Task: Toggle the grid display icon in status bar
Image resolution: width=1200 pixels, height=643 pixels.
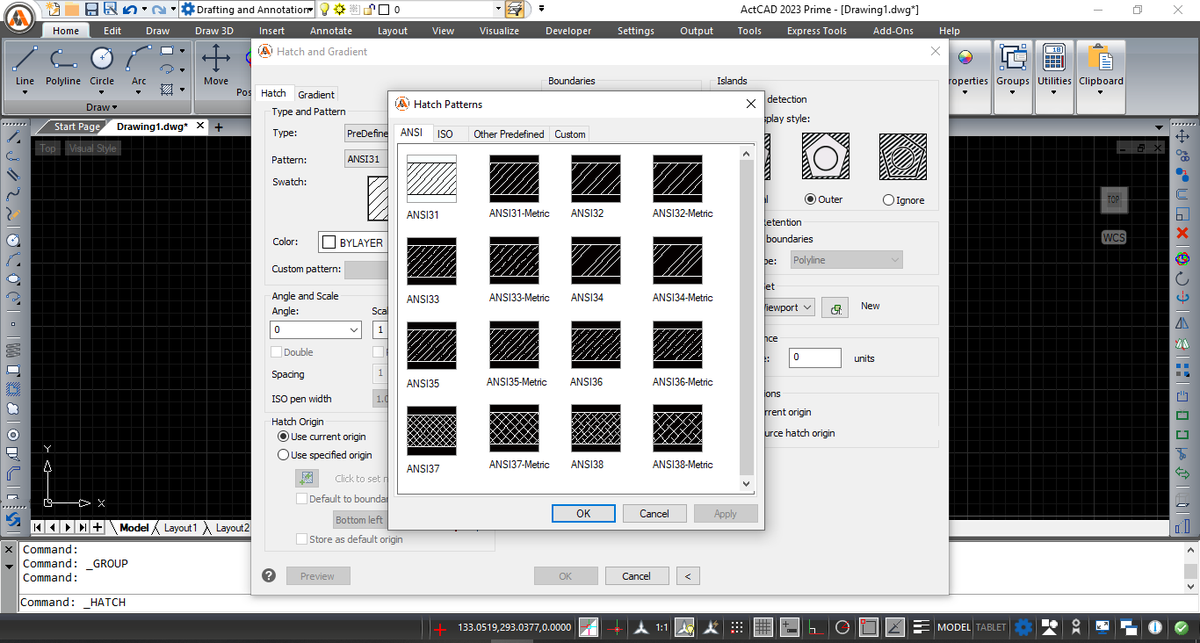Action: [762, 627]
